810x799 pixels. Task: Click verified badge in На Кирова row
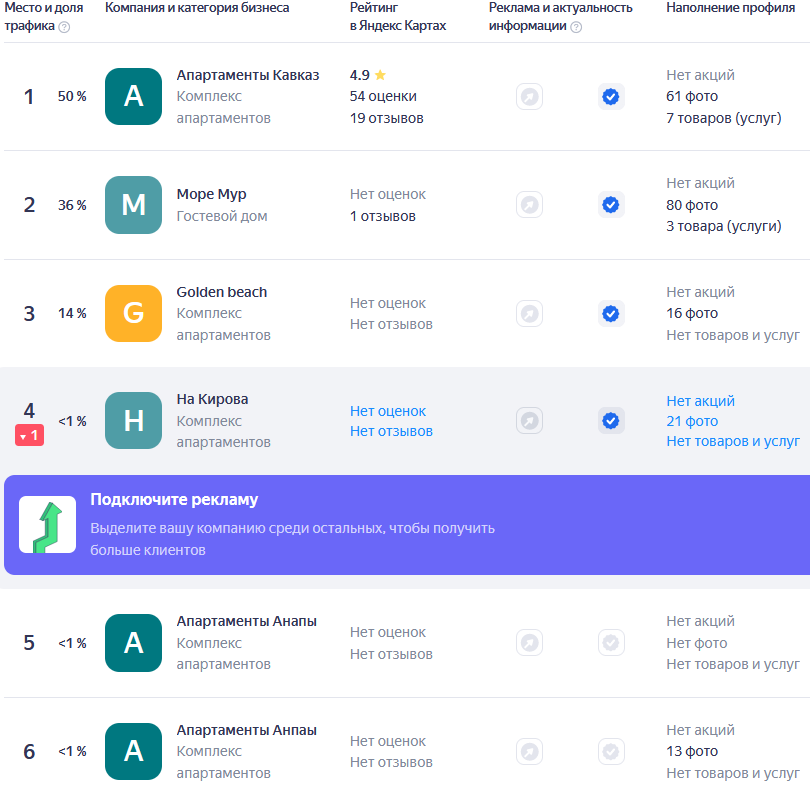[x=611, y=420]
